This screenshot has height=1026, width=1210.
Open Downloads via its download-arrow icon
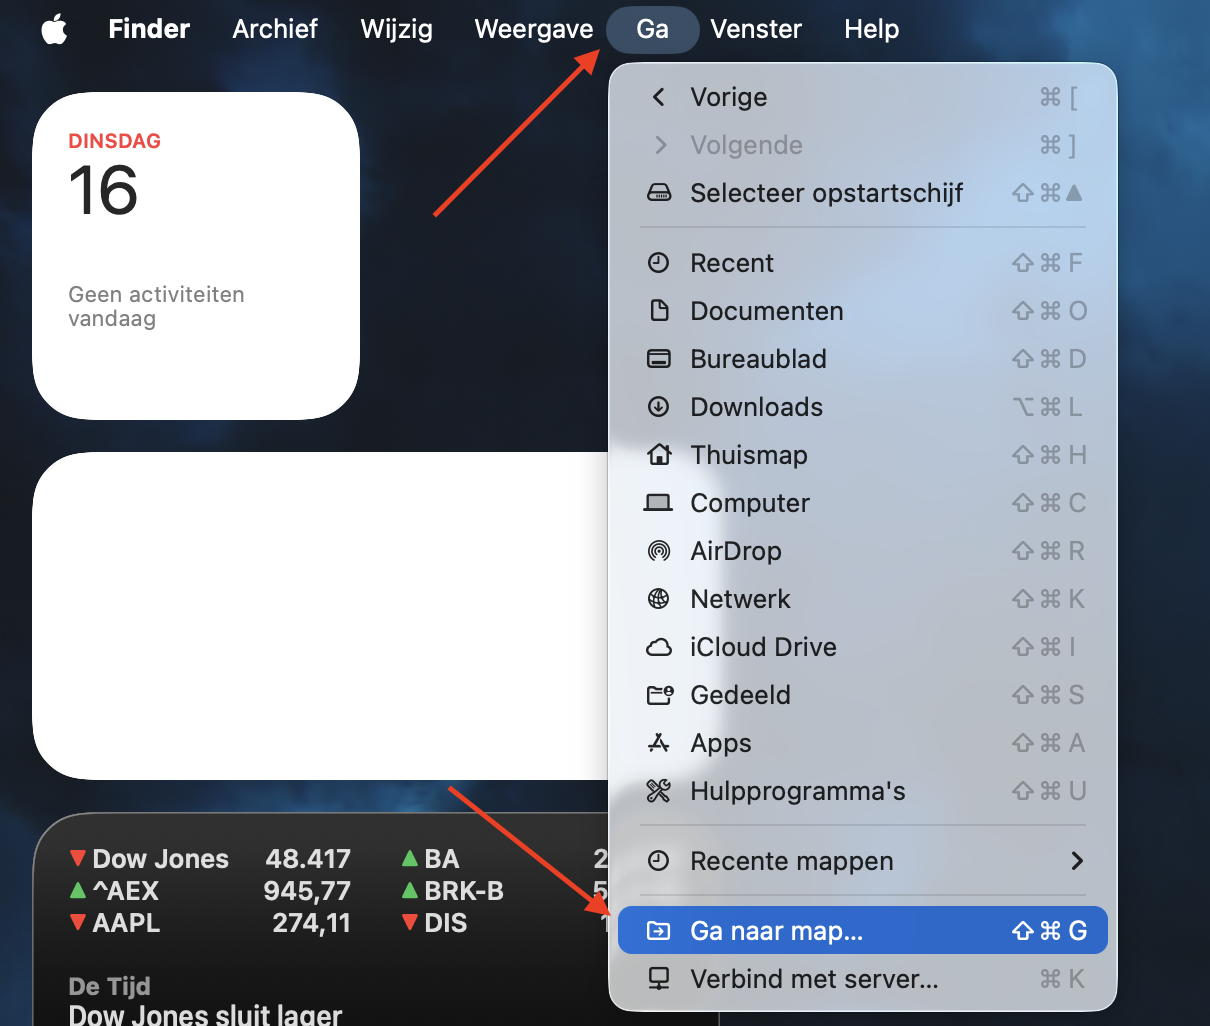click(x=659, y=407)
